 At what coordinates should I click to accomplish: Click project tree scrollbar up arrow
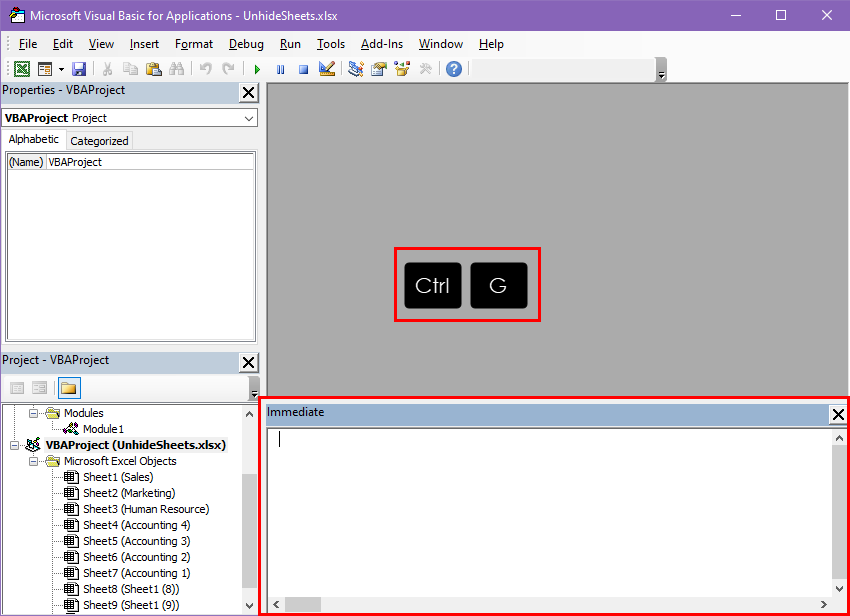249,414
